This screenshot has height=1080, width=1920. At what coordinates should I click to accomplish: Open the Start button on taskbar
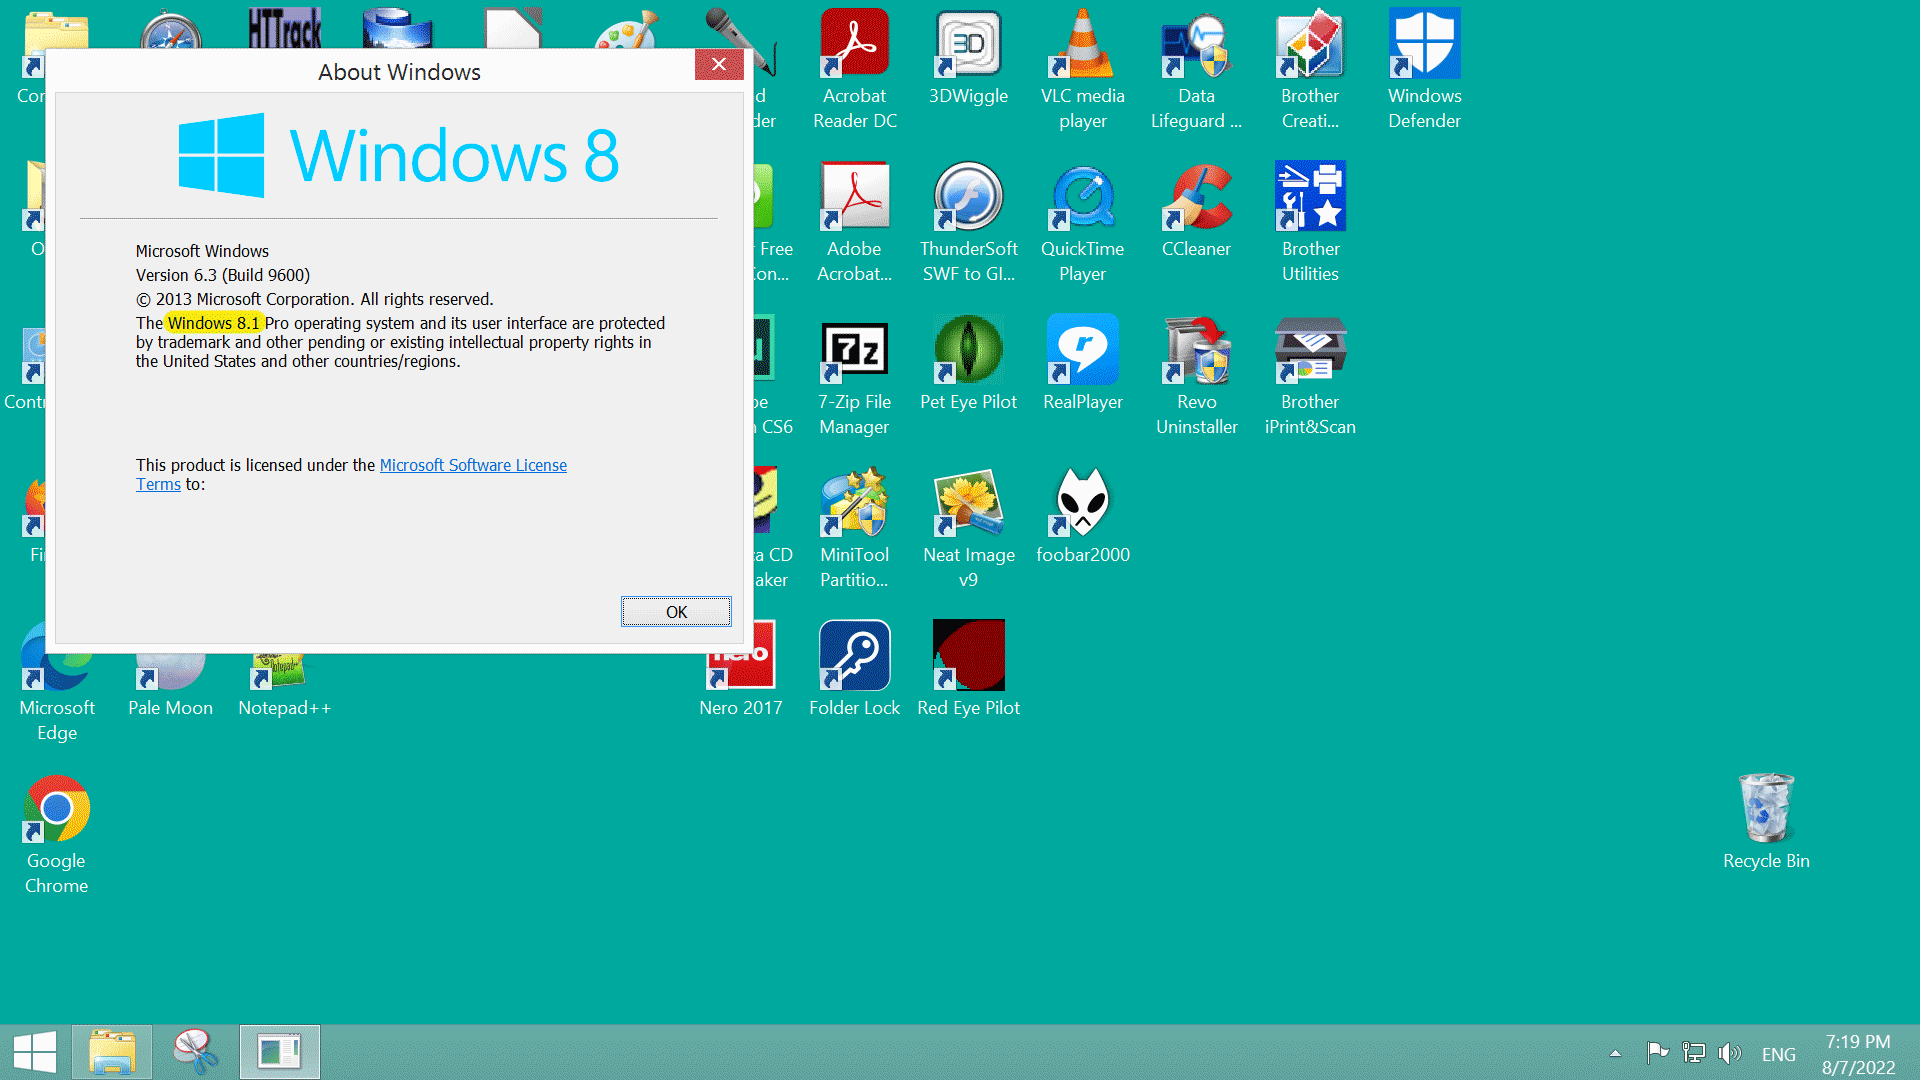click(x=35, y=1053)
